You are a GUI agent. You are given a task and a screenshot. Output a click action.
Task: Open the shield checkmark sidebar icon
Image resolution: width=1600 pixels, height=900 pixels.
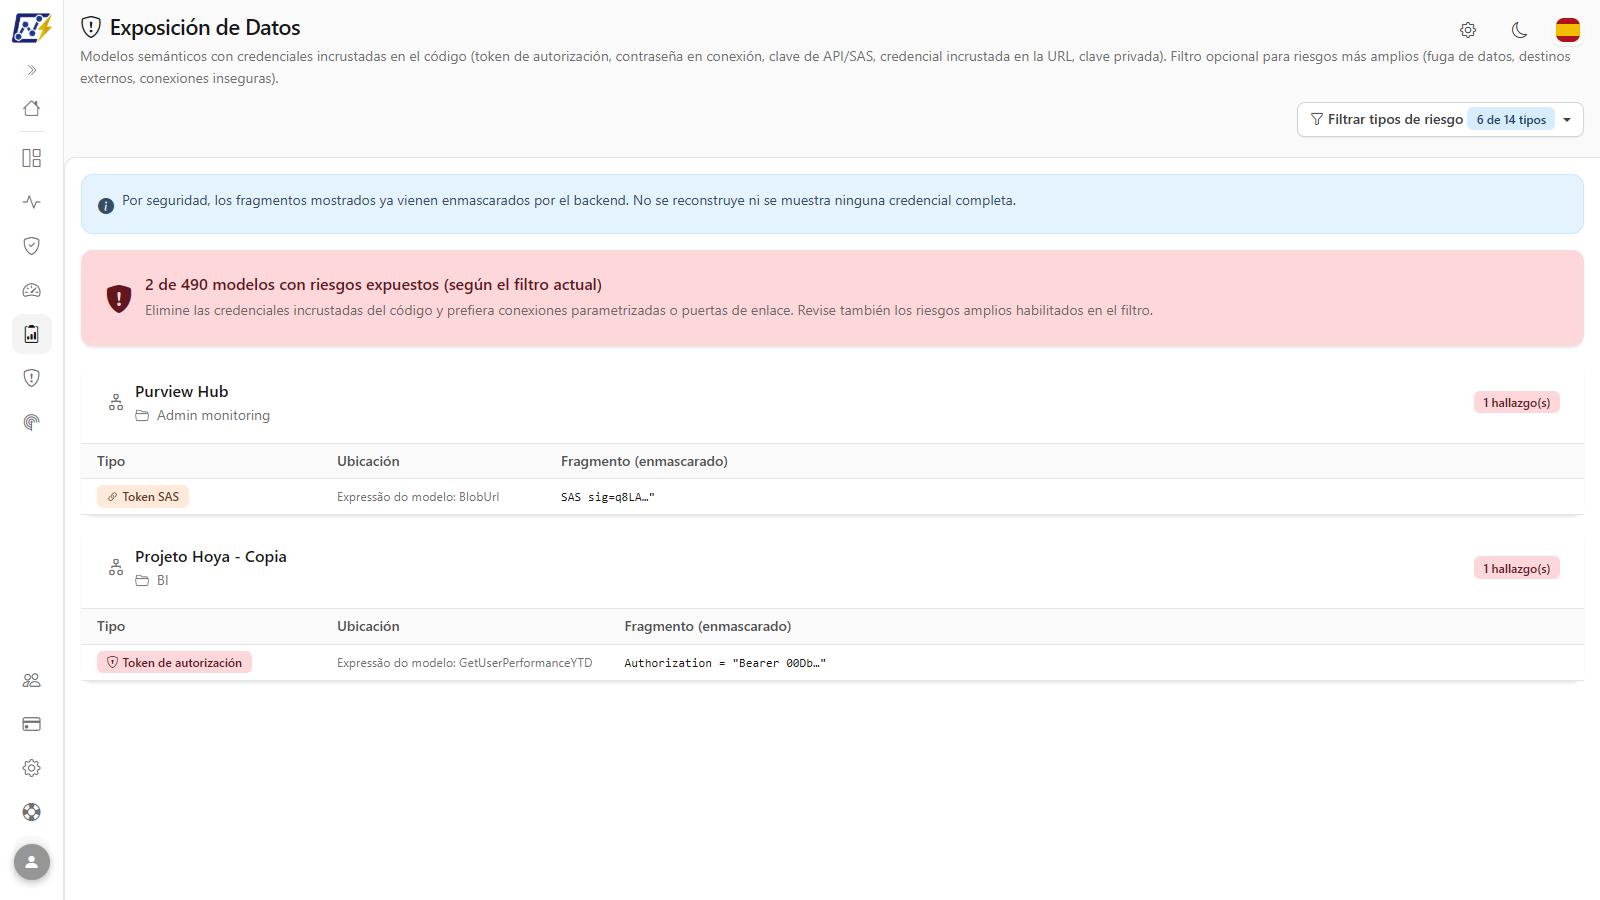point(32,246)
